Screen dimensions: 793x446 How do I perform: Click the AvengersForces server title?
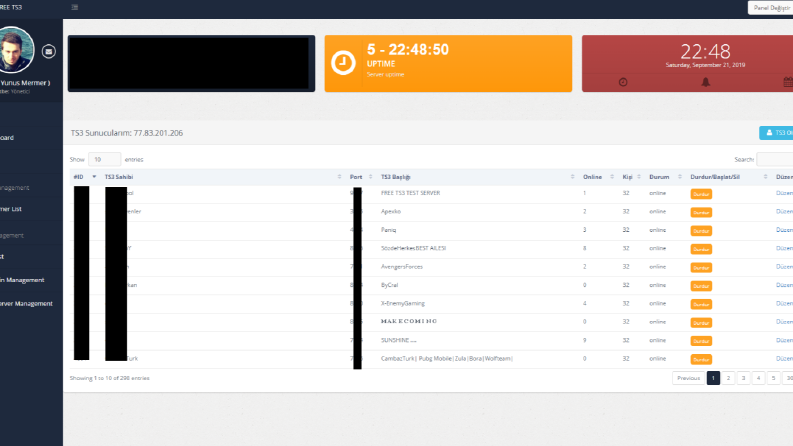click(402, 266)
